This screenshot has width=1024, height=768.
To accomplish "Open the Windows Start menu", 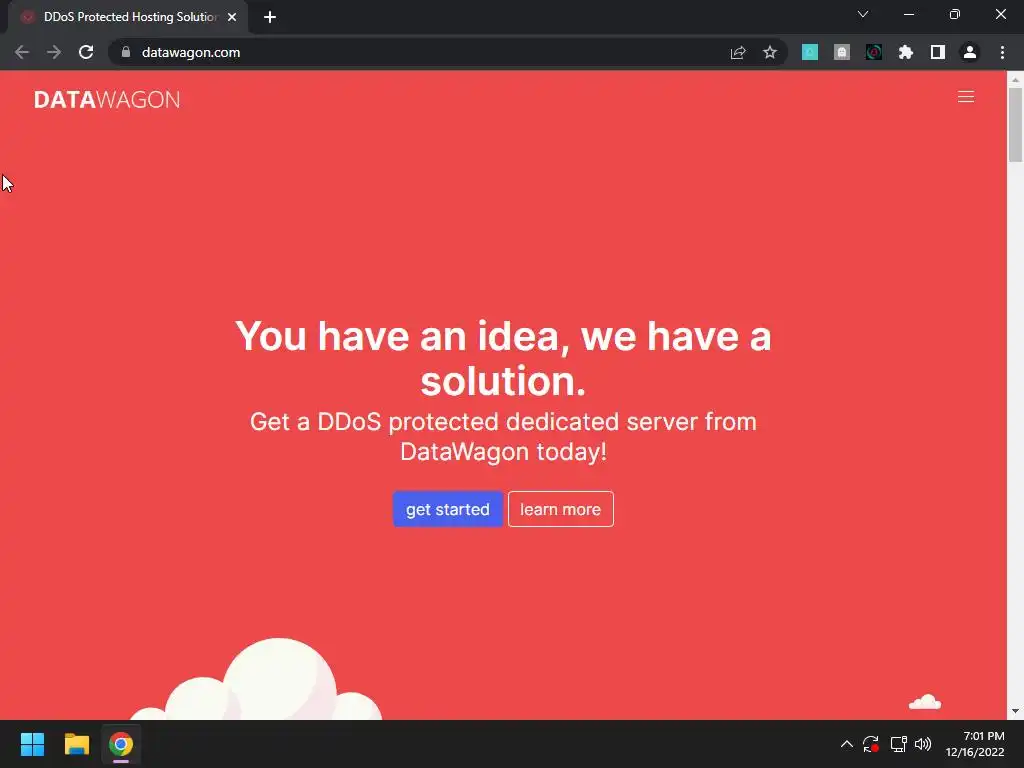I will click(x=32, y=744).
